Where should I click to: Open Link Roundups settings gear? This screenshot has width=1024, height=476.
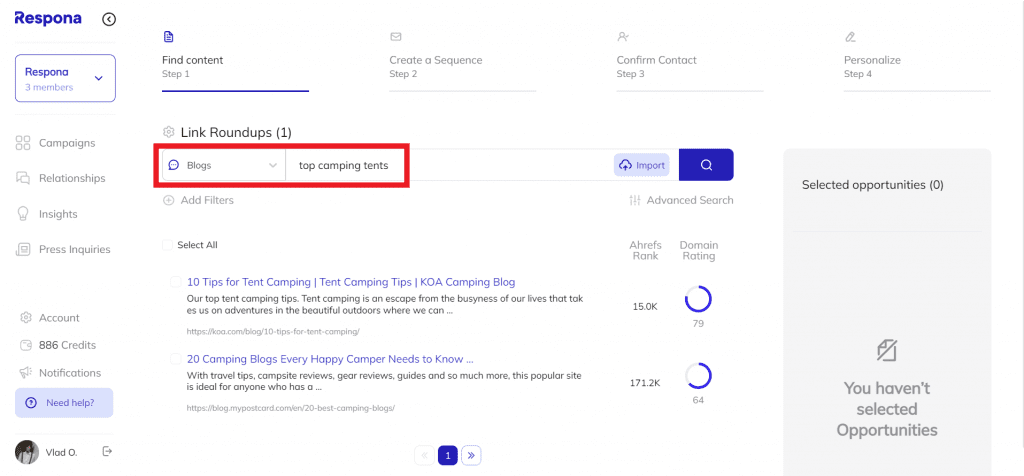168,133
